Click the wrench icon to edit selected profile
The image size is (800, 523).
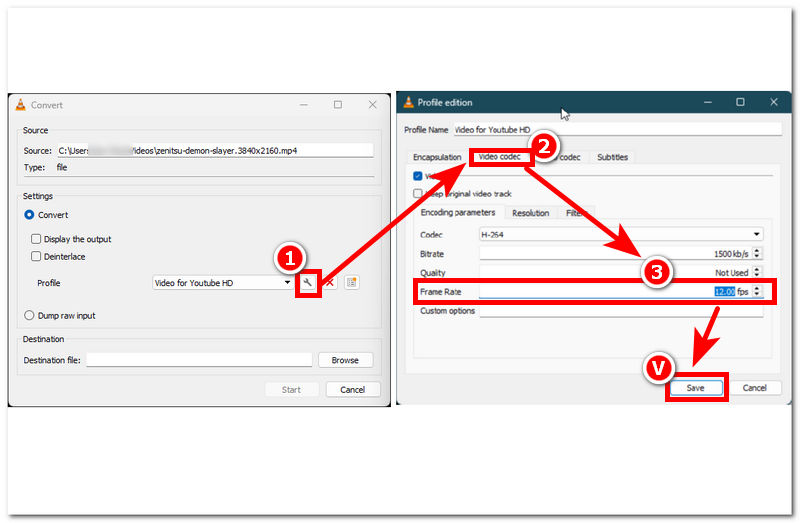click(x=308, y=283)
